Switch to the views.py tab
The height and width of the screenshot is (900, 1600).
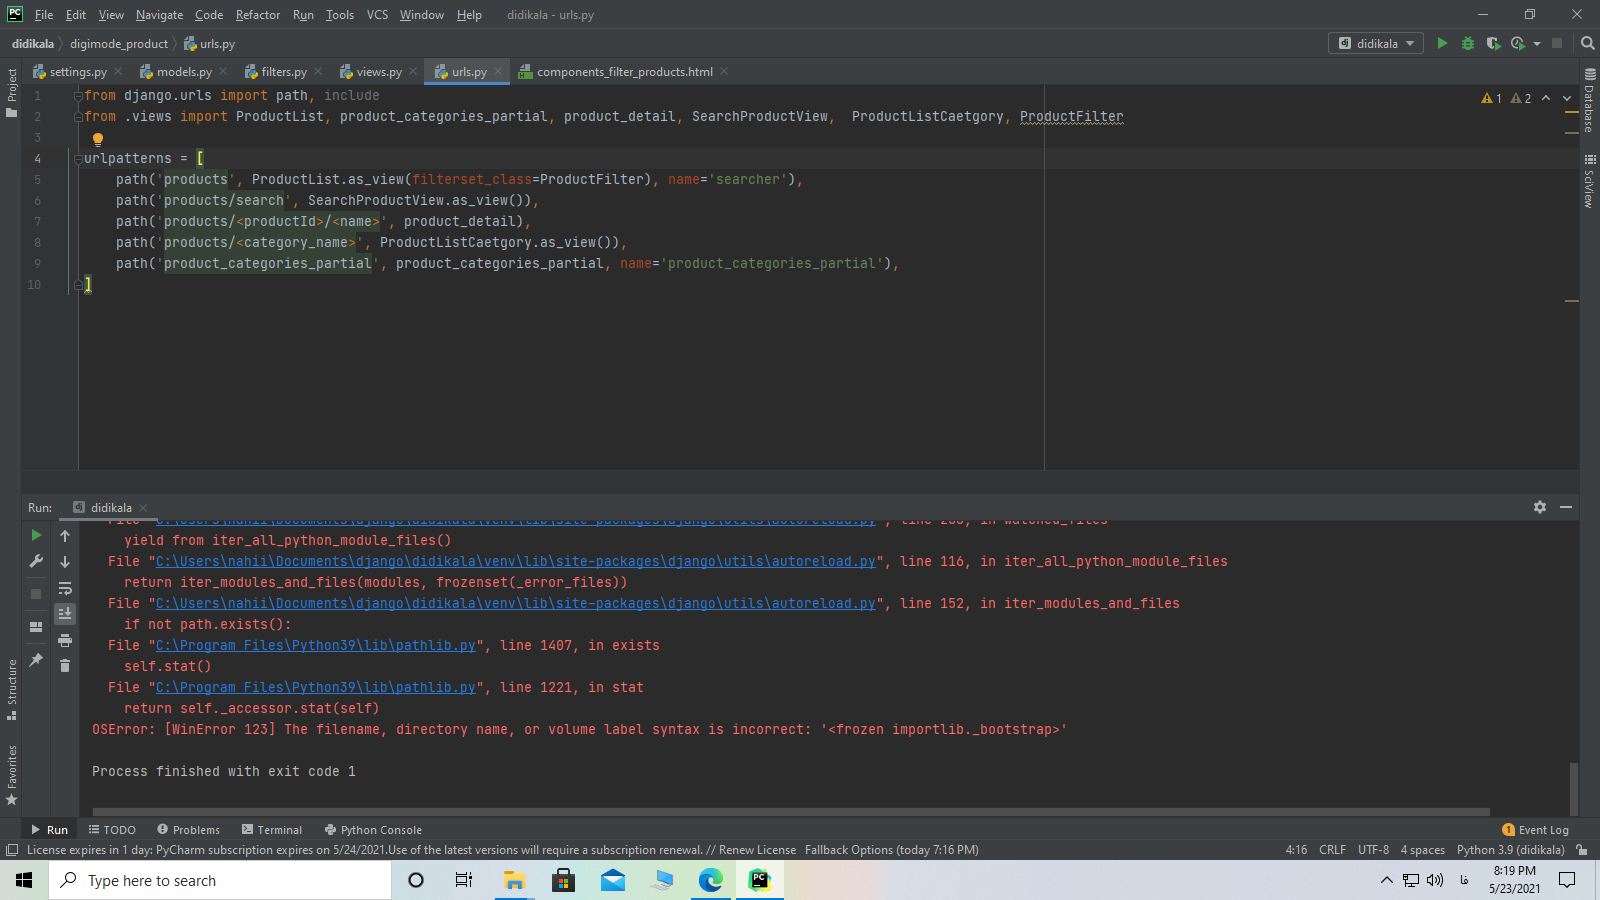point(377,72)
